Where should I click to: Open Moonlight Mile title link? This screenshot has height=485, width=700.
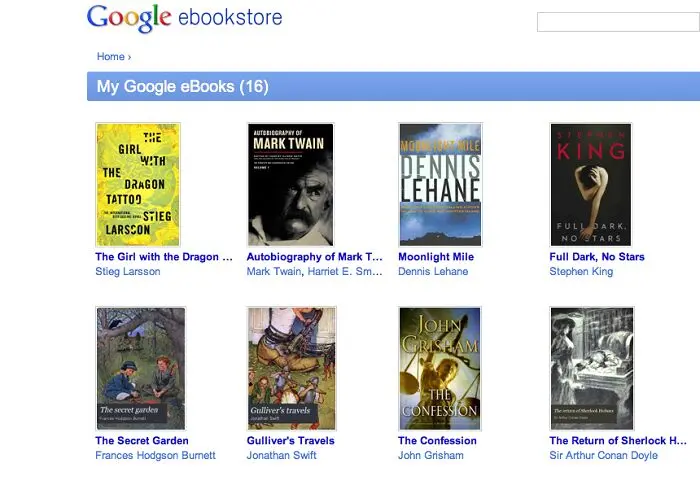pyautogui.click(x=436, y=257)
